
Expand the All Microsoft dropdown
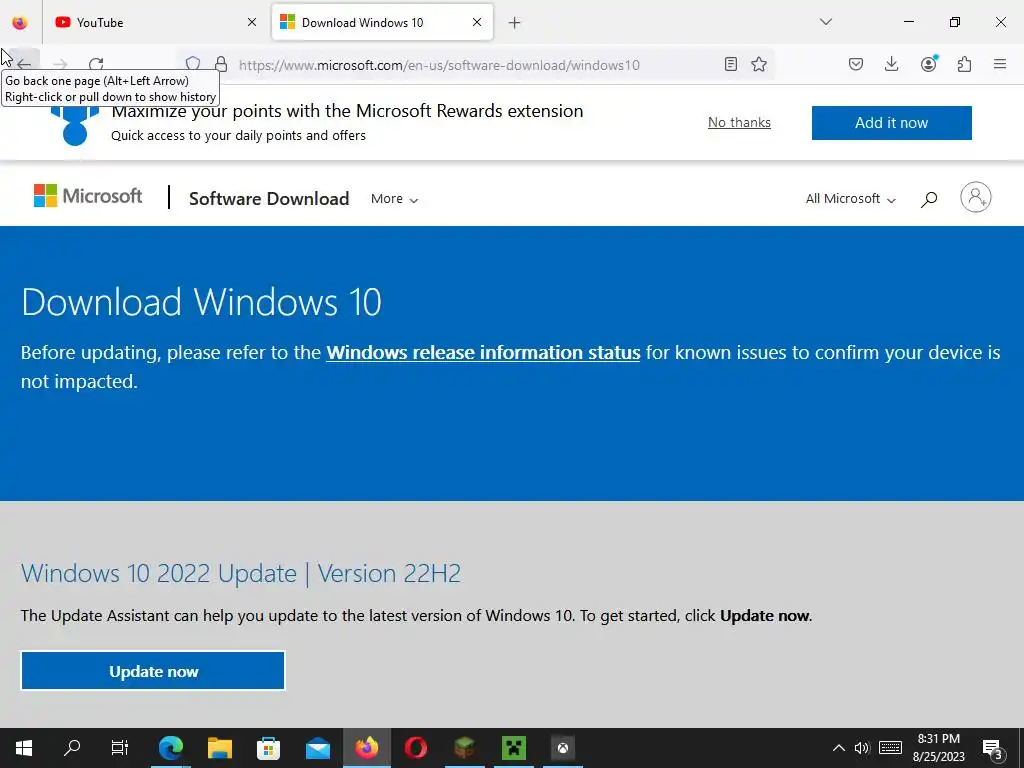(850, 199)
